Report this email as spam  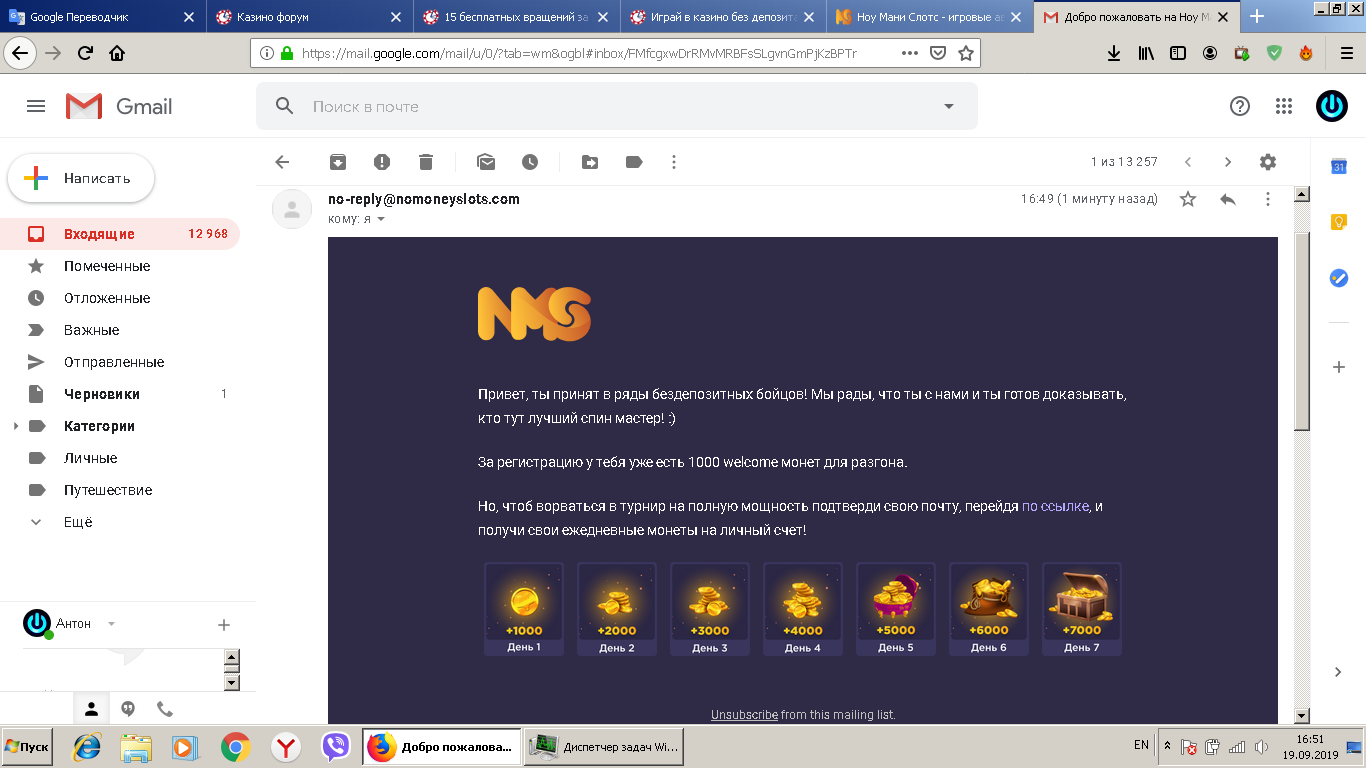tap(382, 162)
